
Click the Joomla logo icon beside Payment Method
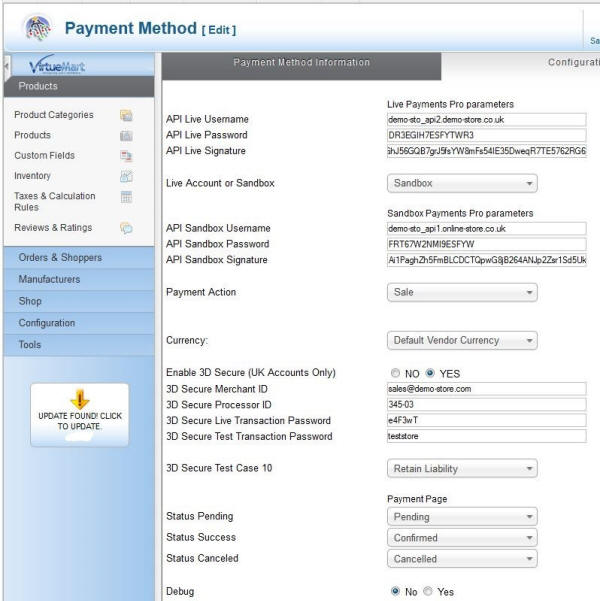(x=38, y=28)
